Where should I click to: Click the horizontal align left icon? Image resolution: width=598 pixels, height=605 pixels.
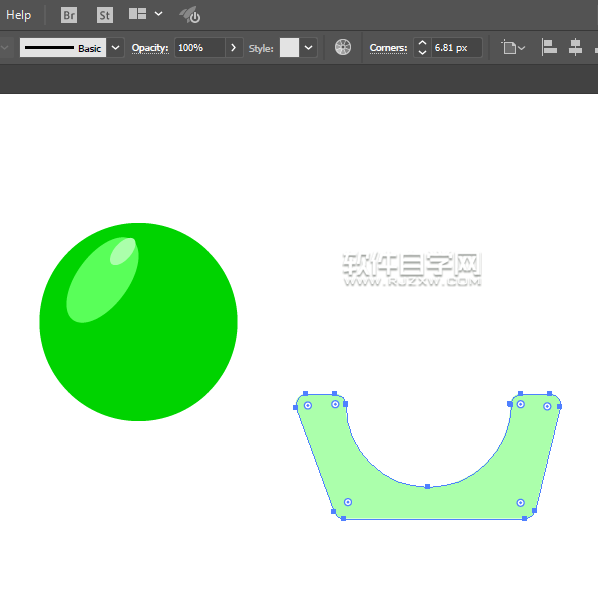tap(549, 47)
